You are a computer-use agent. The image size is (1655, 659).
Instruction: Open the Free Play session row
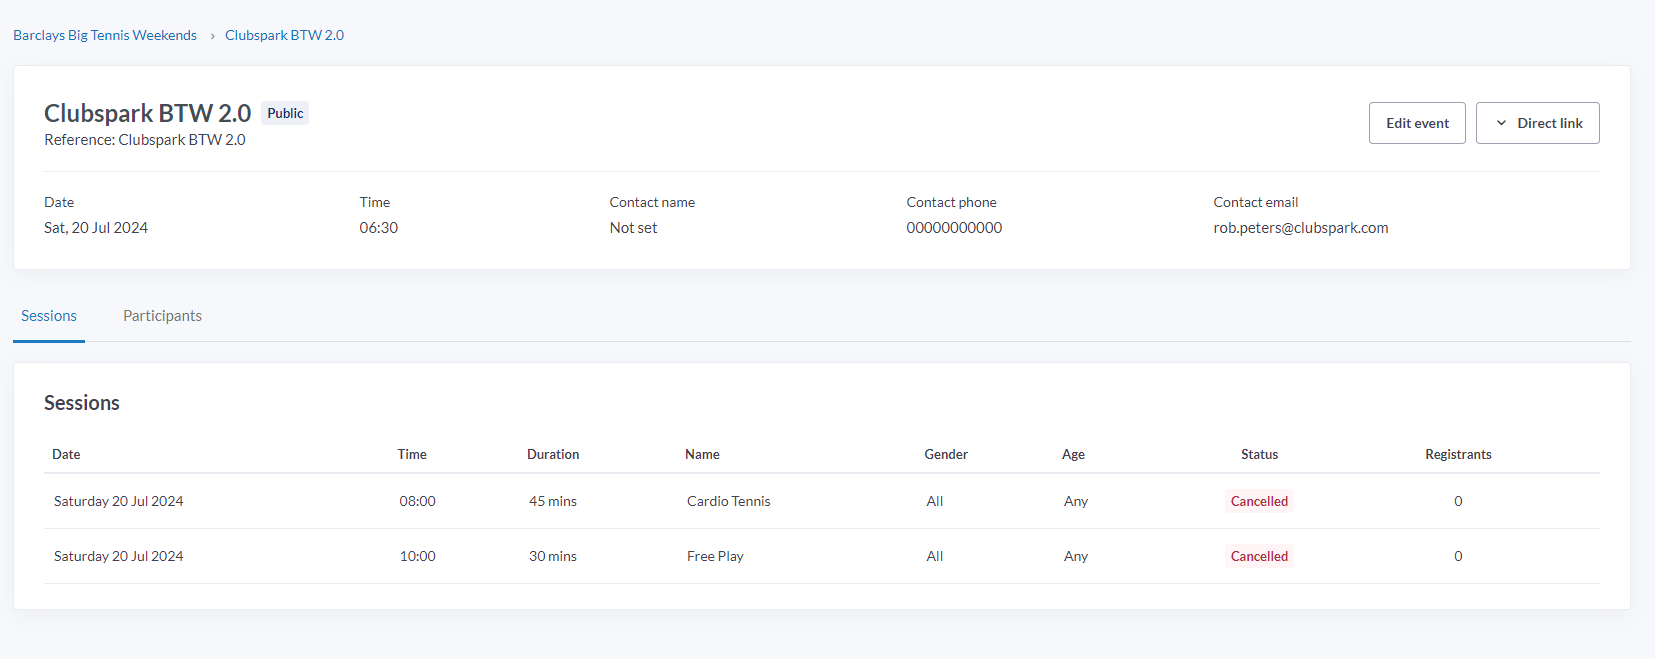click(715, 556)
